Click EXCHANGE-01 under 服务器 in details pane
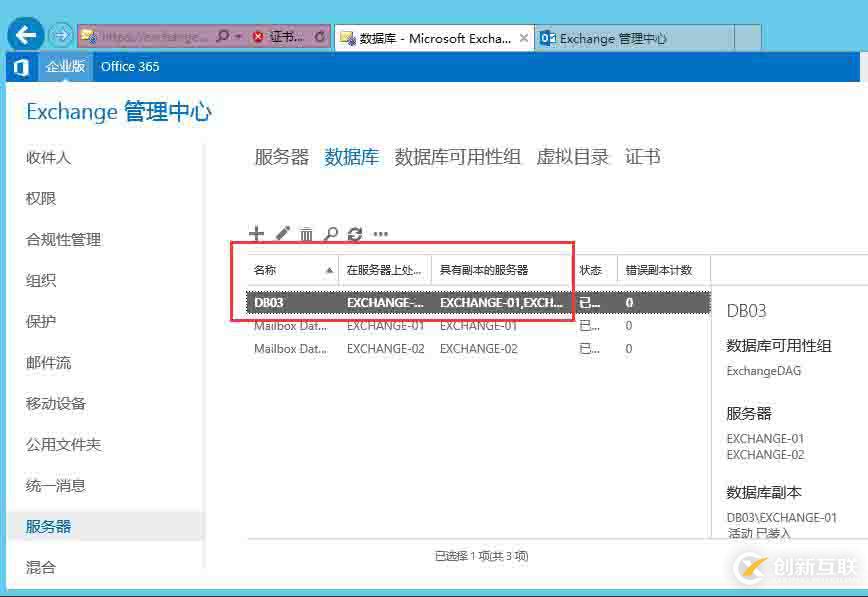This screenshot has height=597, width=868. 765,439
